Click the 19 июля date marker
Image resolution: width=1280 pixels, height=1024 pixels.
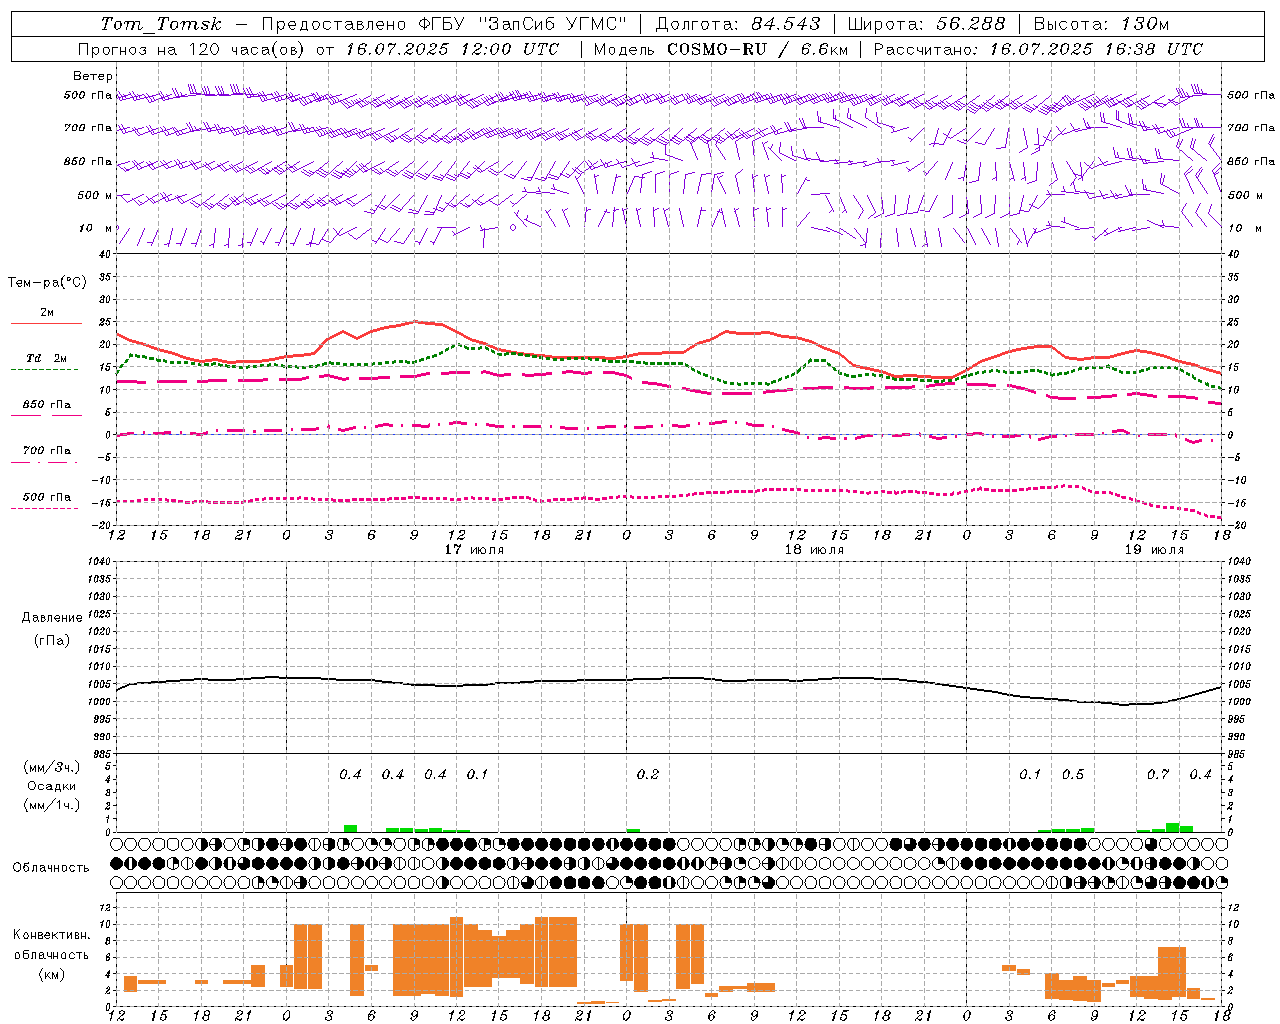click(1154, 550)
